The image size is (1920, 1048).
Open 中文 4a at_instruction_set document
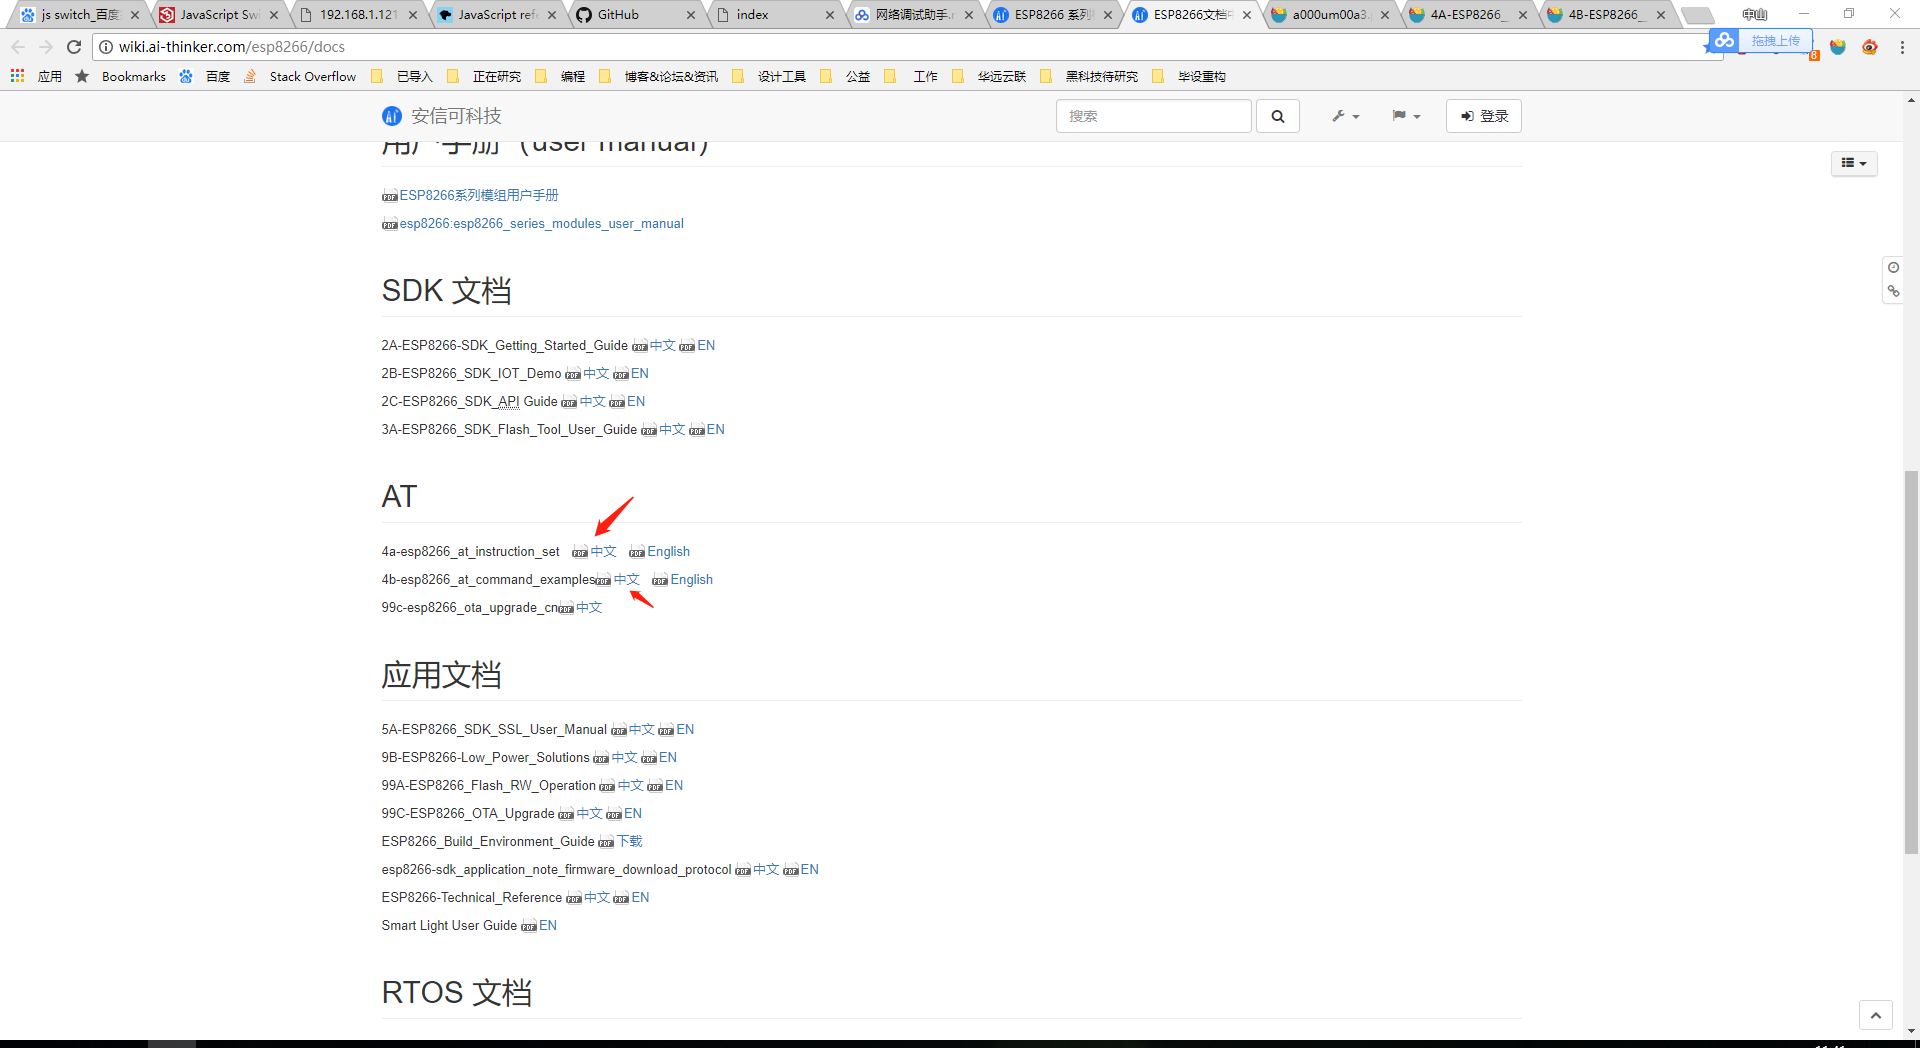click(603, 551)
